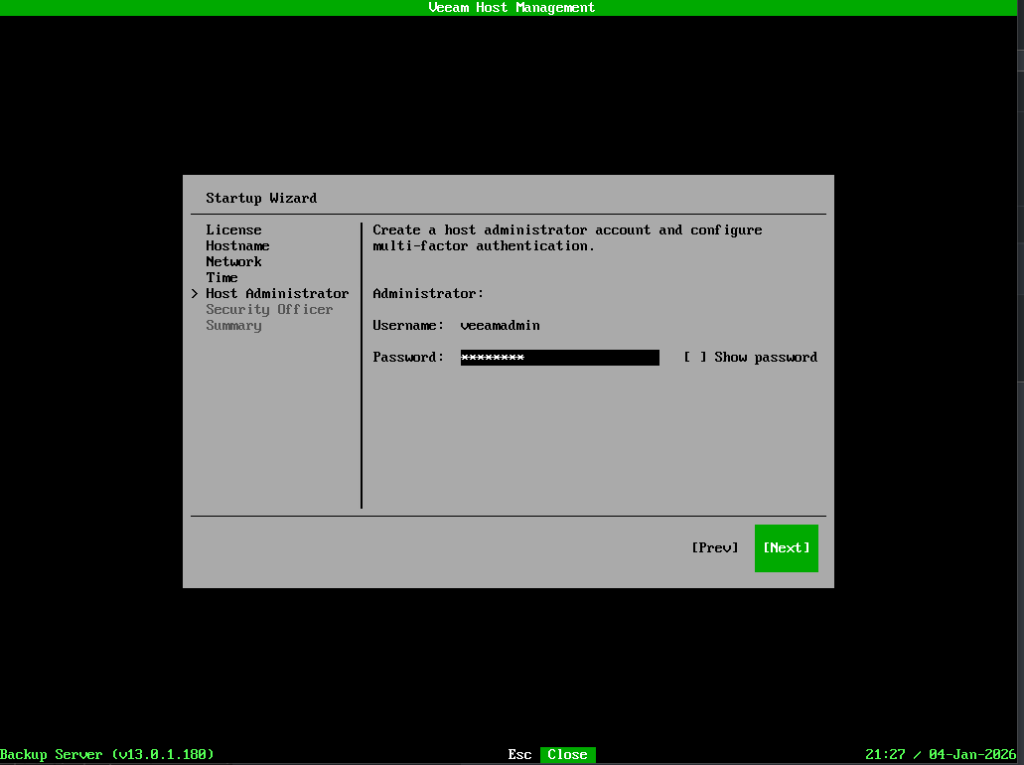
Task: Click the Esc key hint label
Action: 519,755
